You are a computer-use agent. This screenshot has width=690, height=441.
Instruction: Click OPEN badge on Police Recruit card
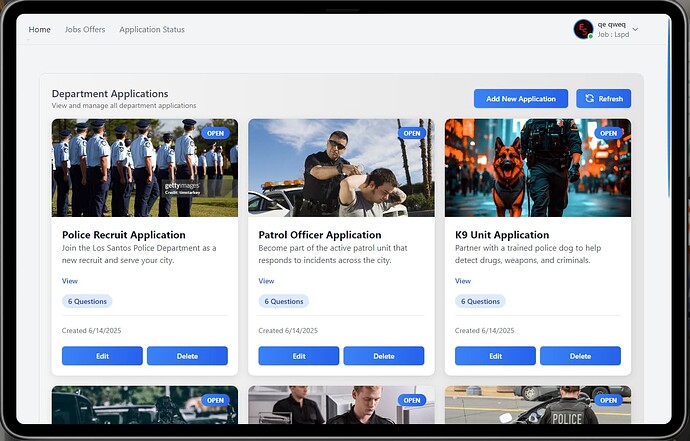tap(216, 133)
